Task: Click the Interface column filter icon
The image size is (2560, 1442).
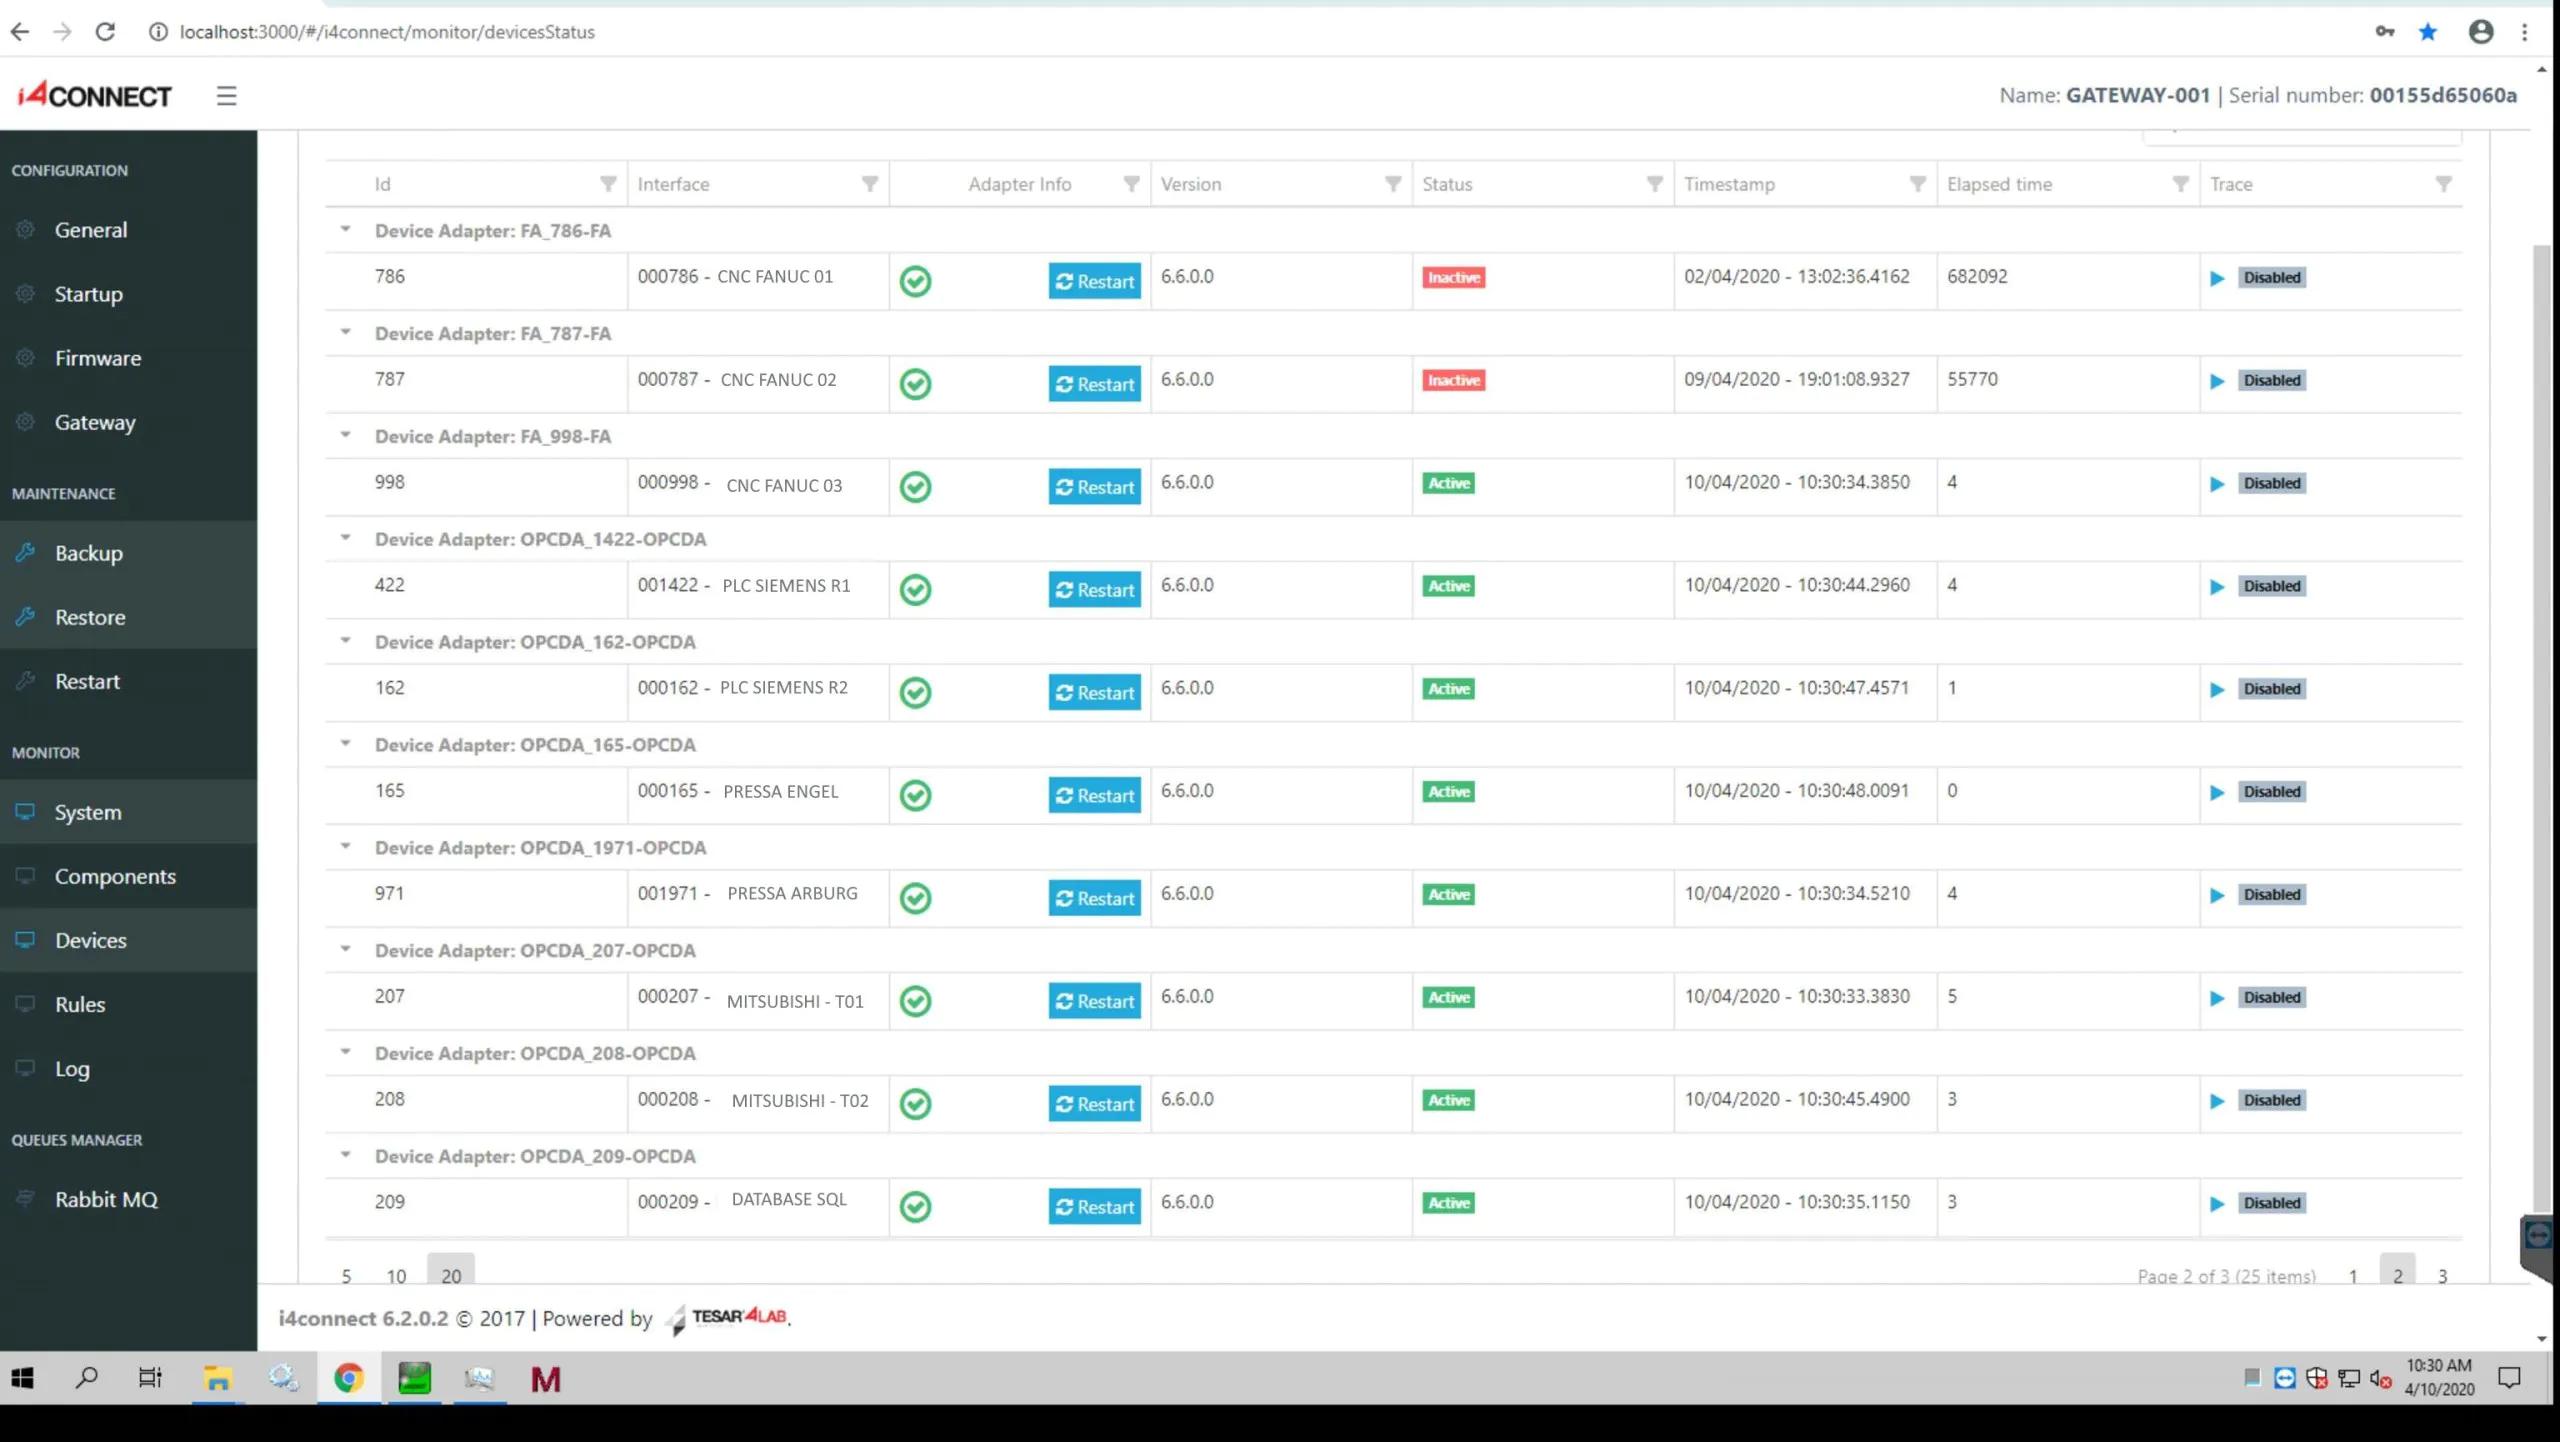Action: (869, 184)
